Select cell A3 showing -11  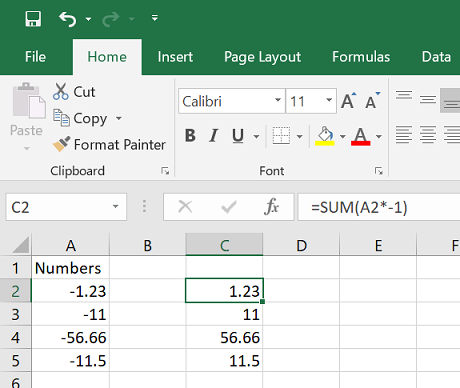click(71, 314)
